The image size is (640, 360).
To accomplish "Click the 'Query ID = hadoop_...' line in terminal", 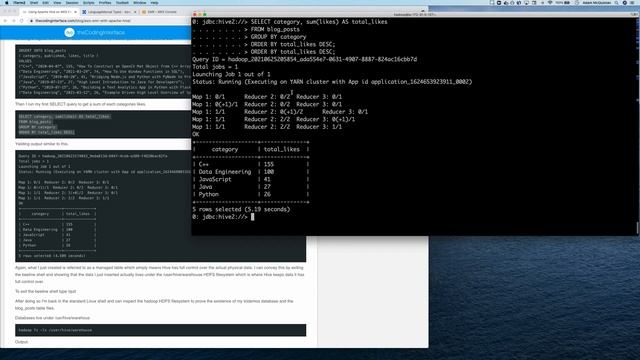I will [x=304, y=59].
